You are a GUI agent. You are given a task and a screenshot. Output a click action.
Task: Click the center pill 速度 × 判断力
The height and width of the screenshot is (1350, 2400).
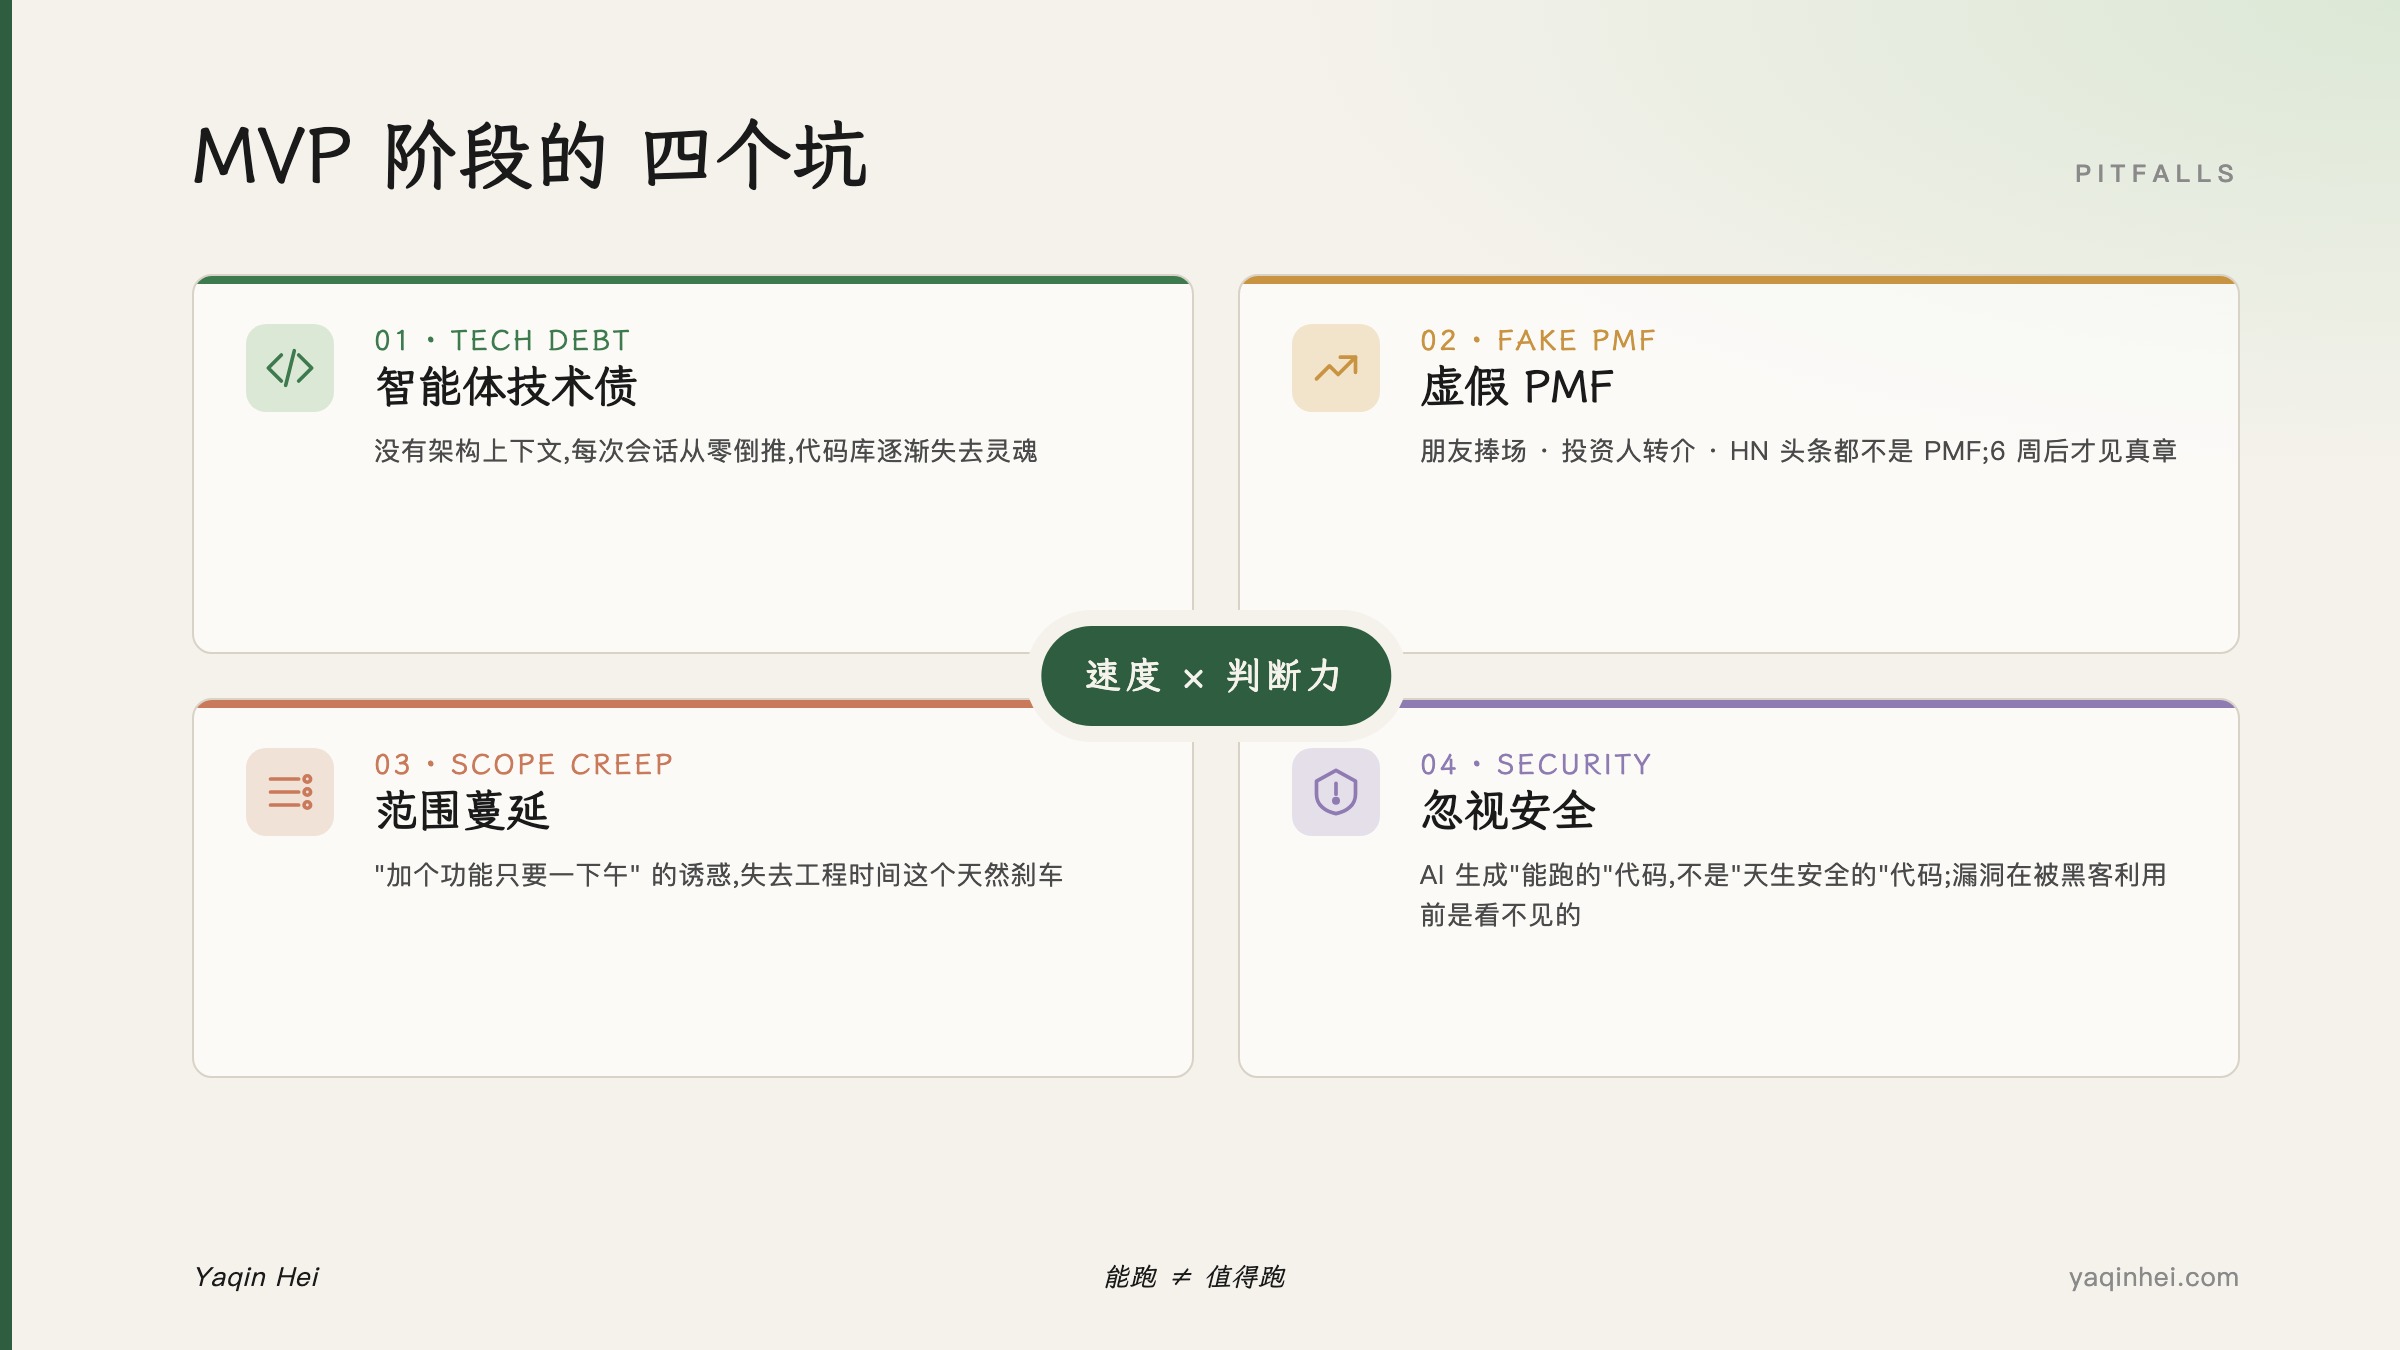pyautogui.click(x=1216, y=676)
